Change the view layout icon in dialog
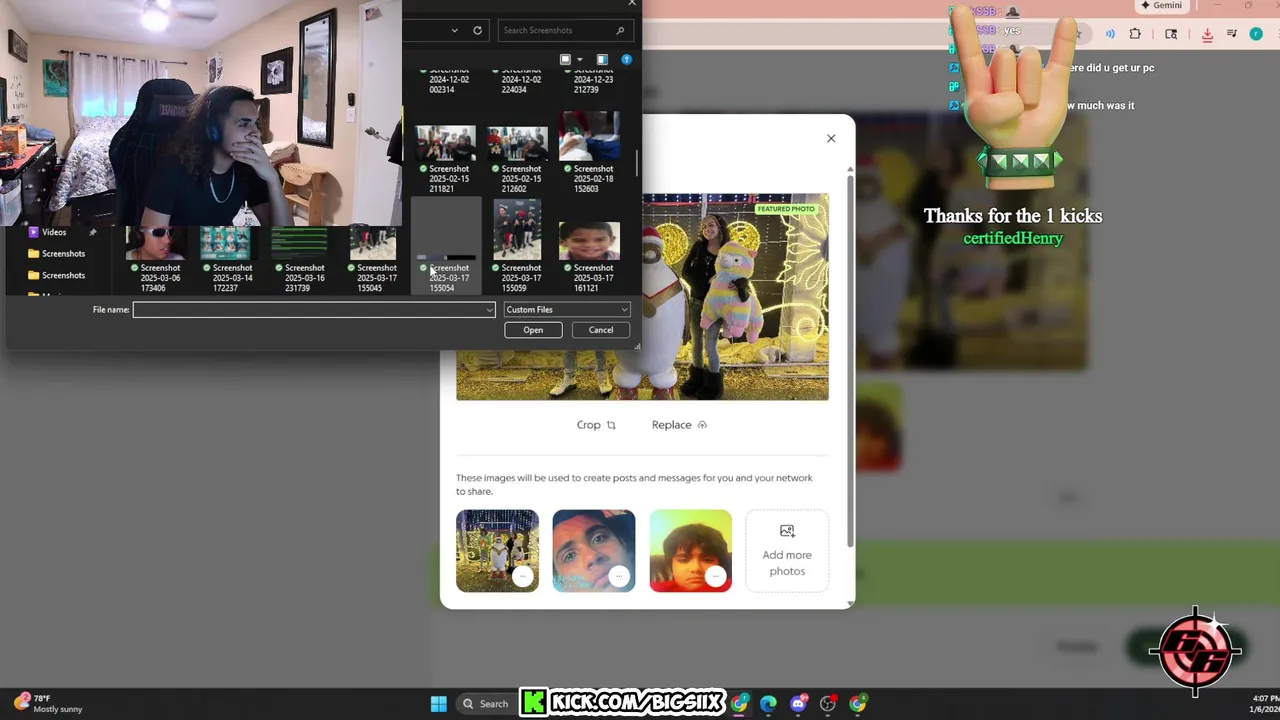Screen dimensions: 1280x720 coord(565,60)
